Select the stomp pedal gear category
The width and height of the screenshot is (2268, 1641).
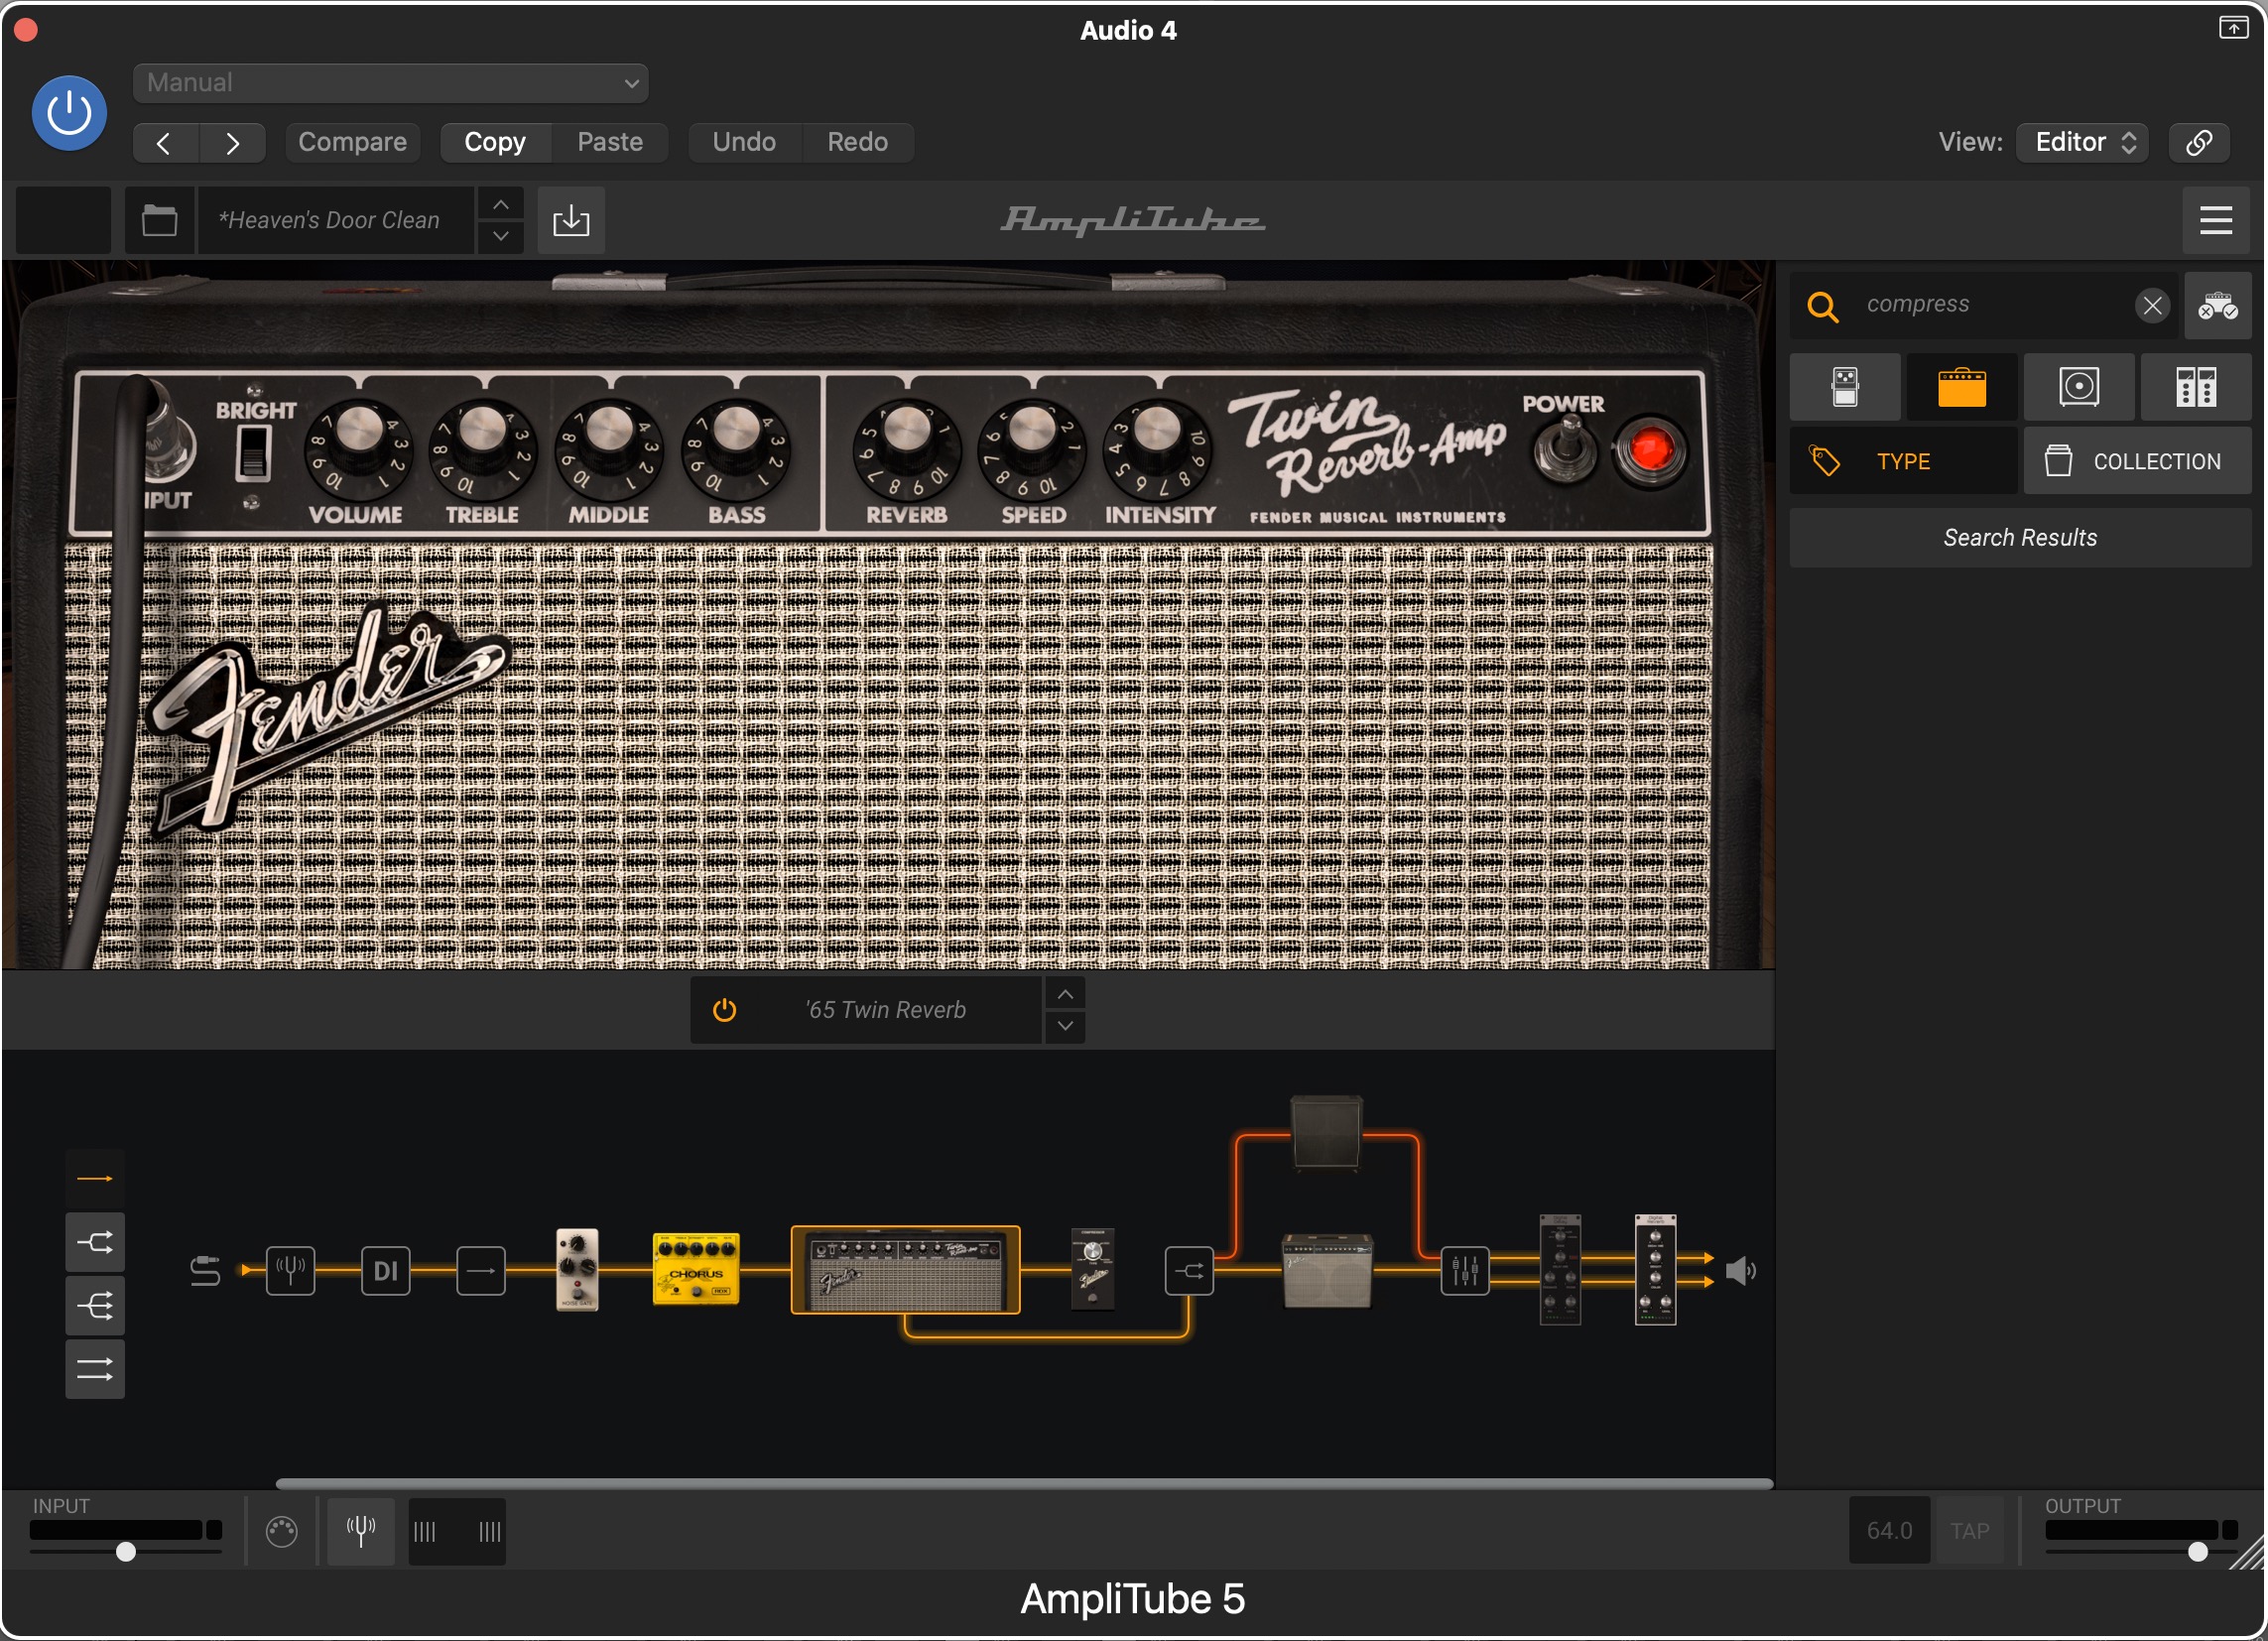click(1845, 387)
